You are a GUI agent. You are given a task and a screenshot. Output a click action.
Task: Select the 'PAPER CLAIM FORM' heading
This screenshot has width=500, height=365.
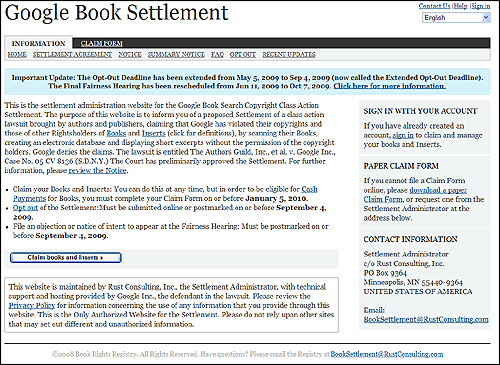(x=401, y=166)
